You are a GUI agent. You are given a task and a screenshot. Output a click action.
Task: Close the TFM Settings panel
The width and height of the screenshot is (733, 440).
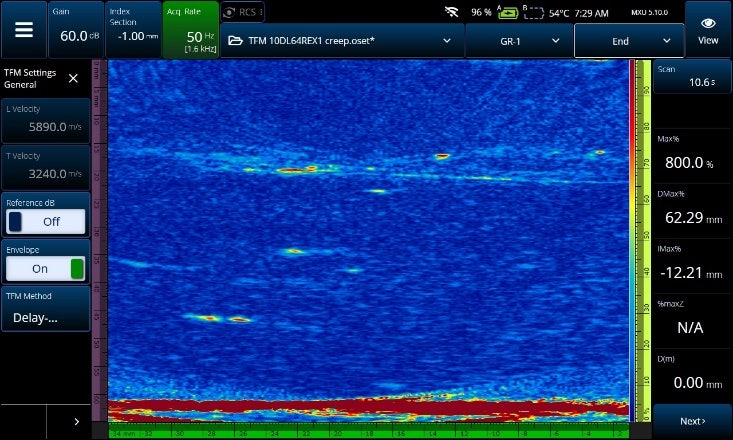[x=73, y=78]
